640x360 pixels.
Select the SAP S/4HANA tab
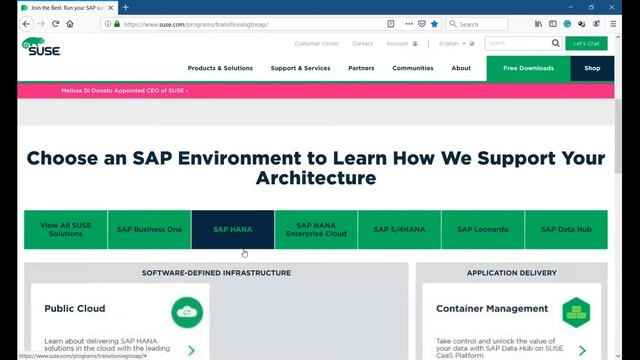click(x=399, y=229)
